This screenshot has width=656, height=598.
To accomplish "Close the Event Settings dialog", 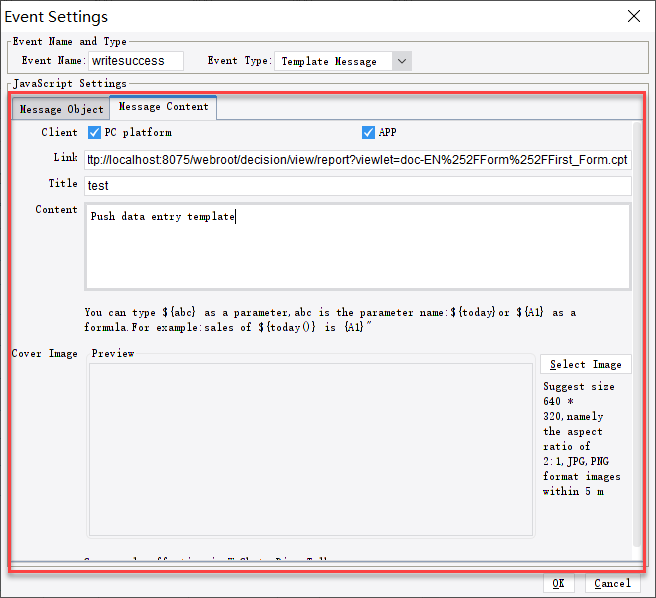I will (x=634, y=16).
